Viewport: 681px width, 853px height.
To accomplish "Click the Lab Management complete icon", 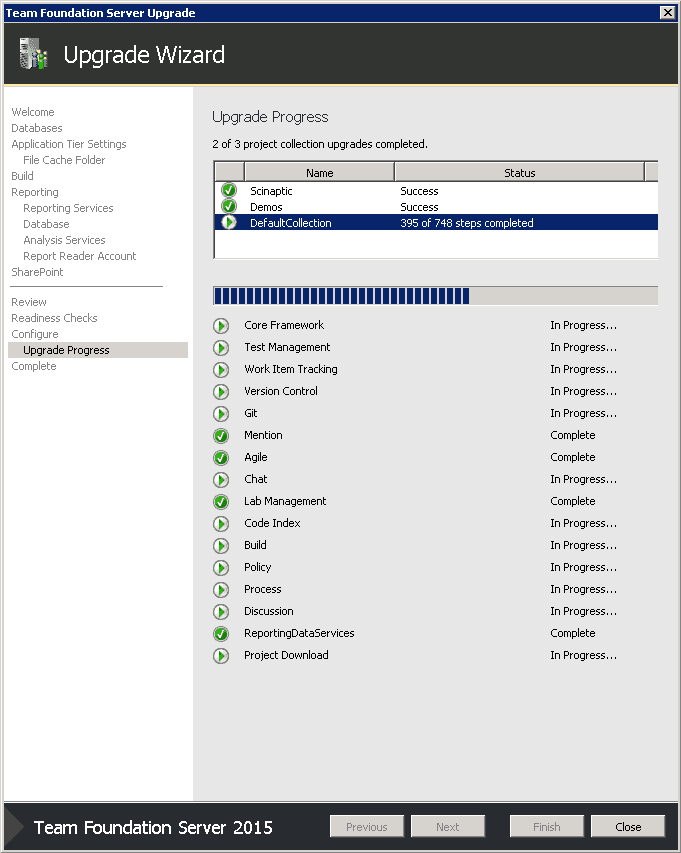I will tap(221, 502).
